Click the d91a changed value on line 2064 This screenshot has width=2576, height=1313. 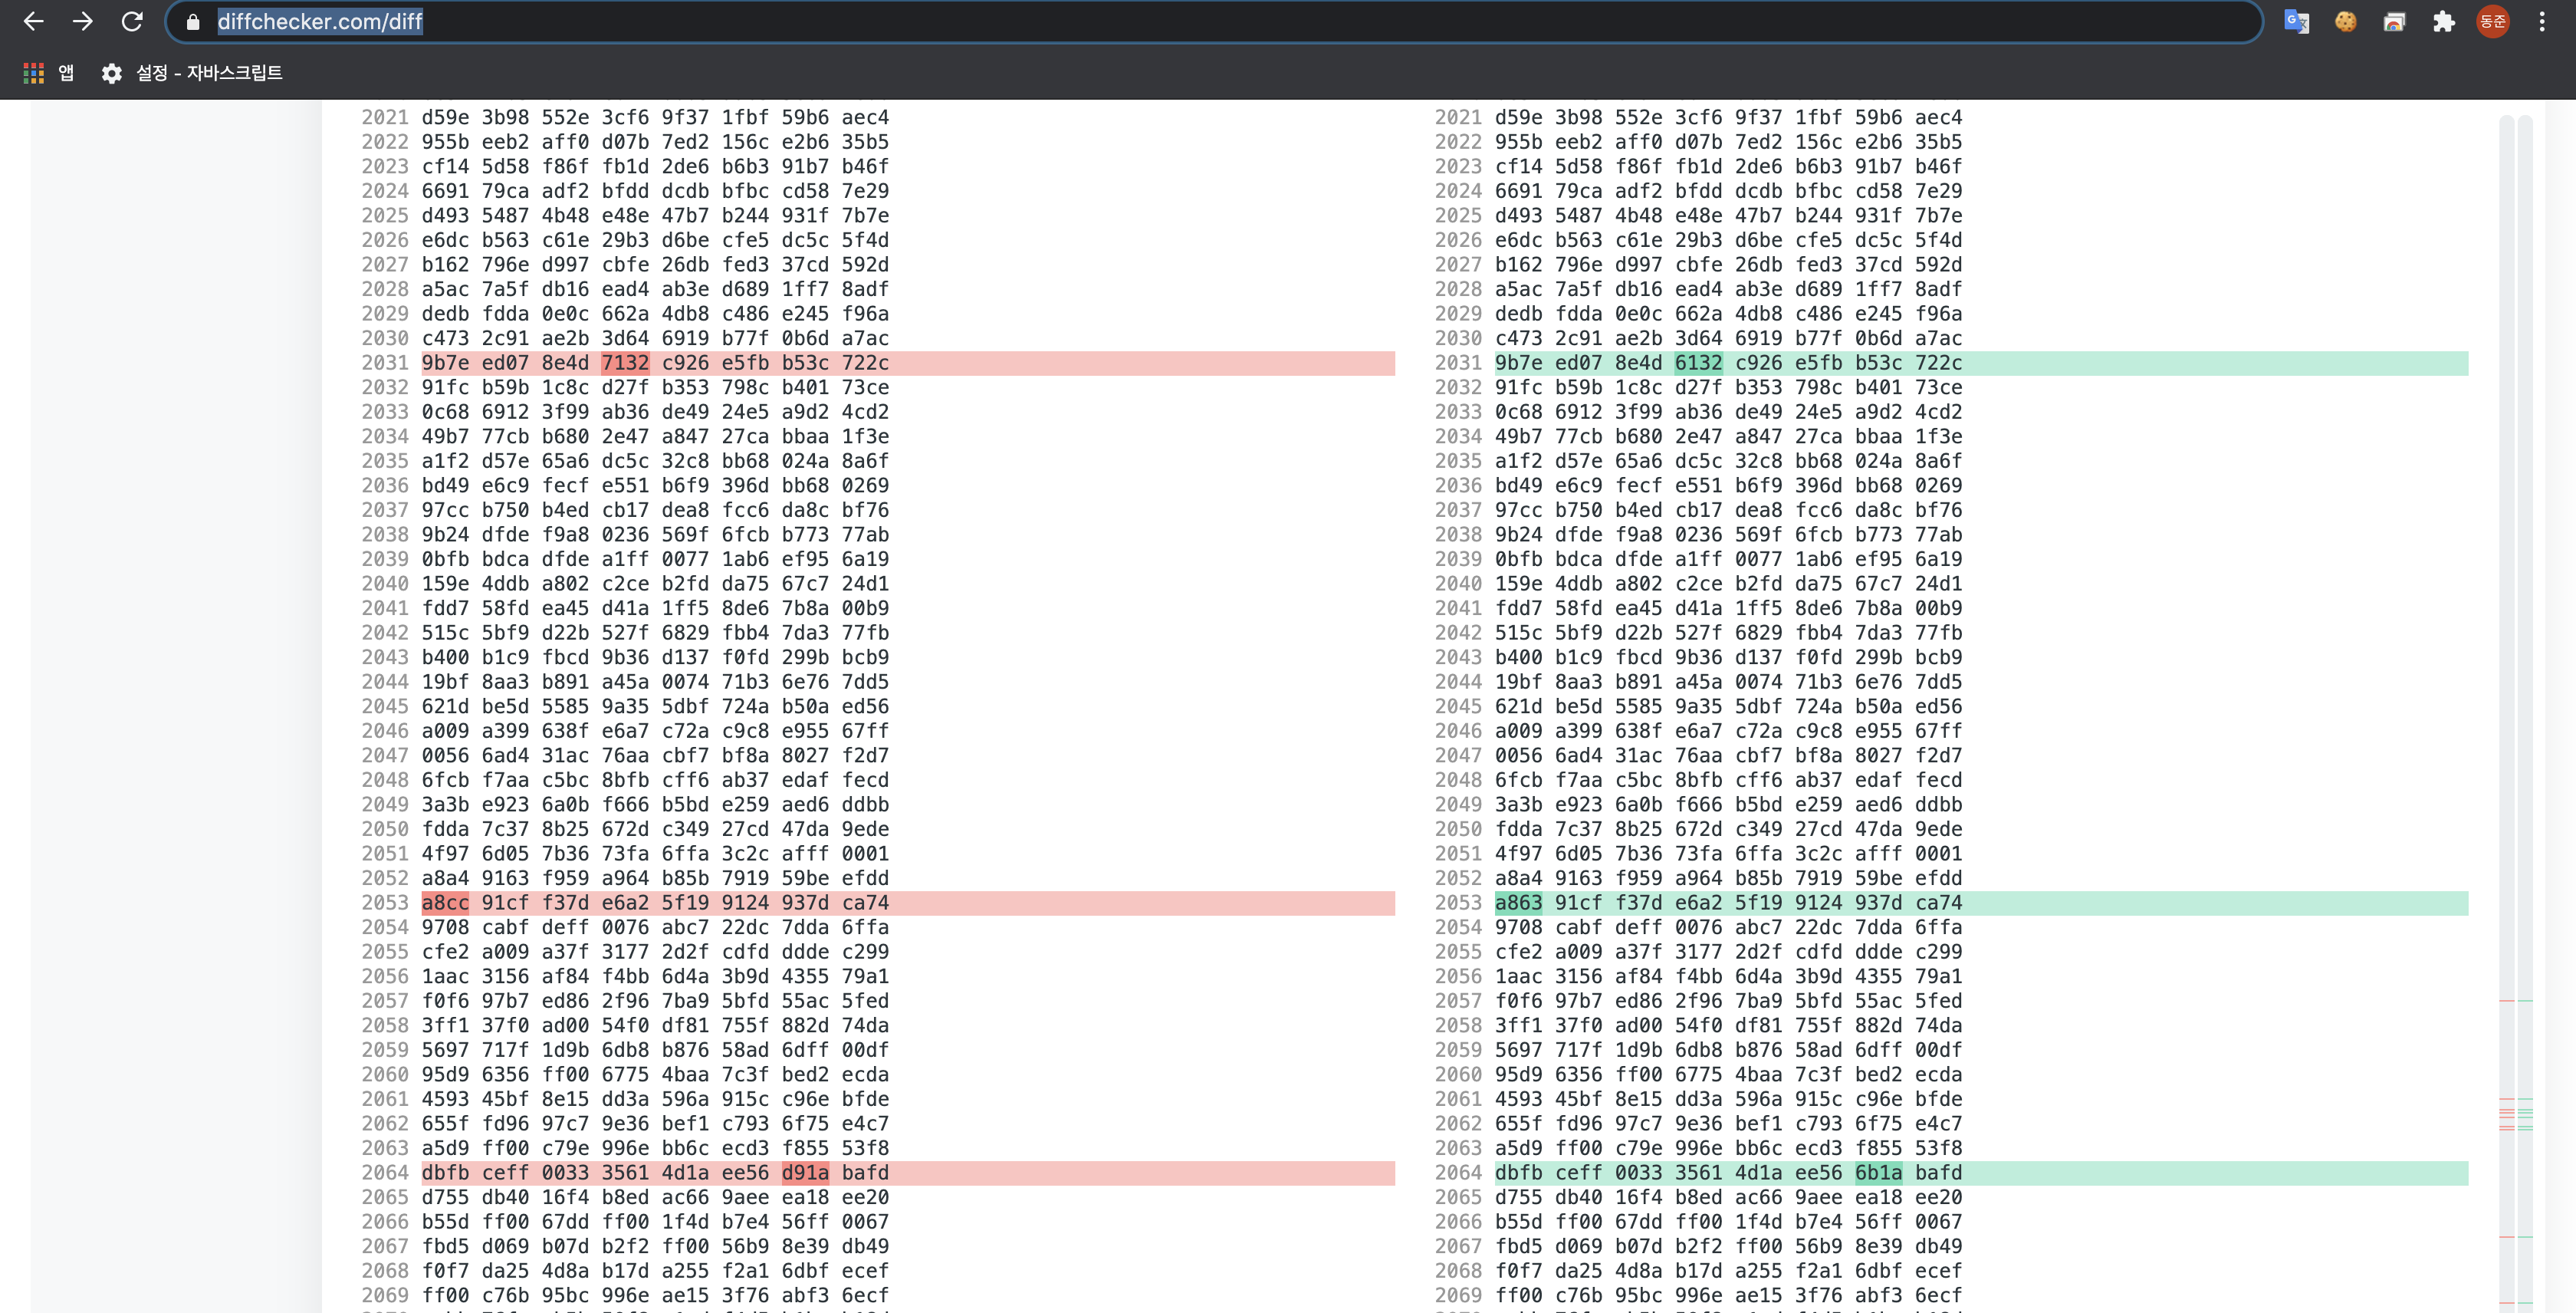point(805,1173)
